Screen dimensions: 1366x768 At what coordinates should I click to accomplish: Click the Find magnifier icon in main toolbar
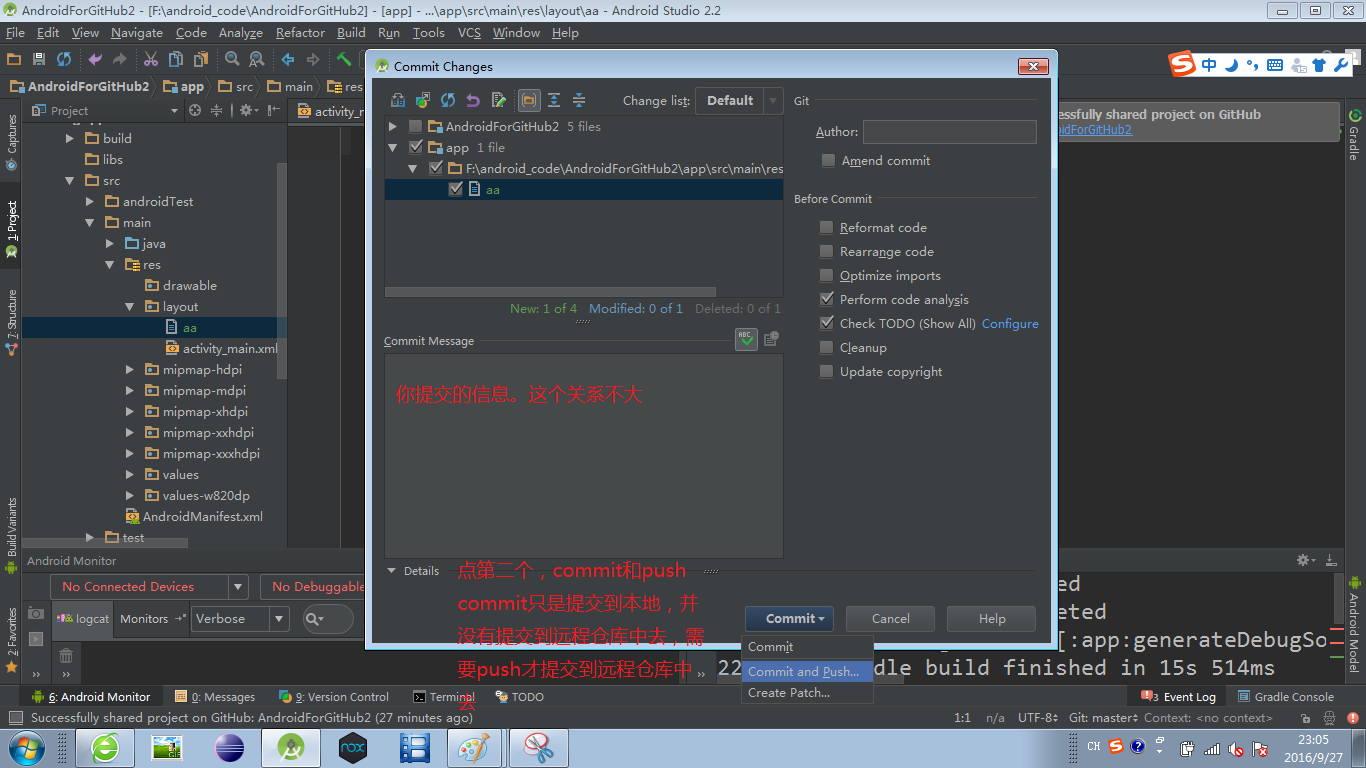232,59
